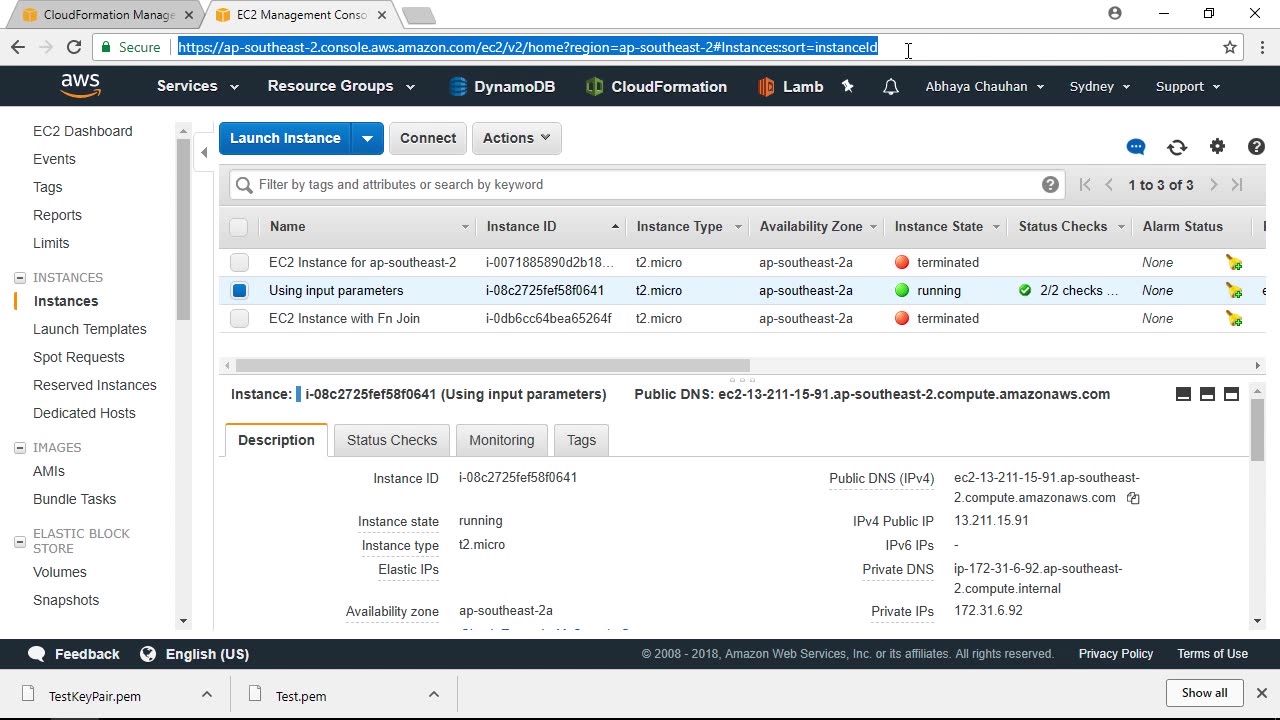Click the sidebar vertical scrollbar
Image resolution: width=1280 pixels, height=720 pixels.
pyautogui.click(x=183, y=230)
